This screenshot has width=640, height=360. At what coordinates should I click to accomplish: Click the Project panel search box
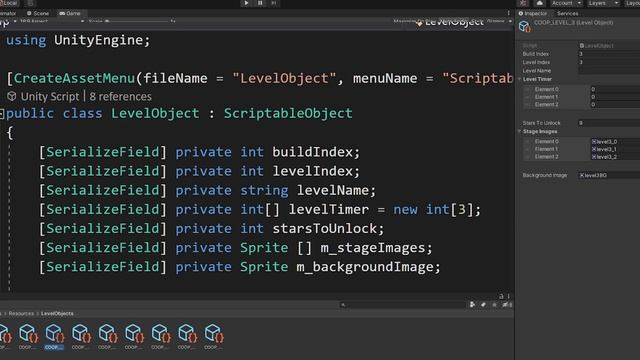402,304
